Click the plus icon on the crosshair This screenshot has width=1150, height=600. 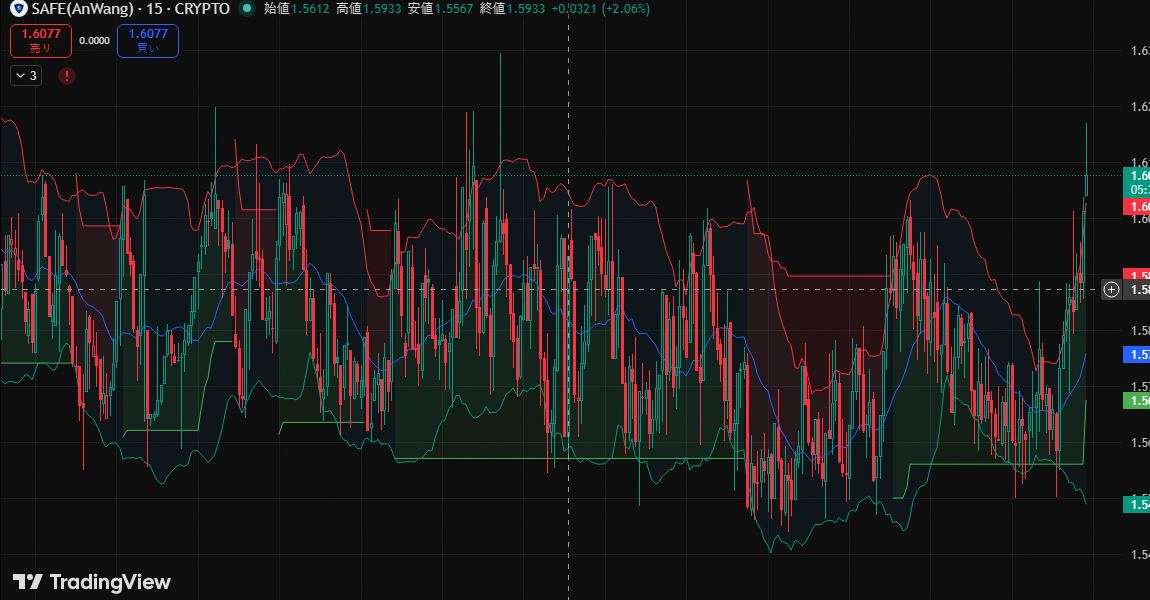coord(1111,290)
